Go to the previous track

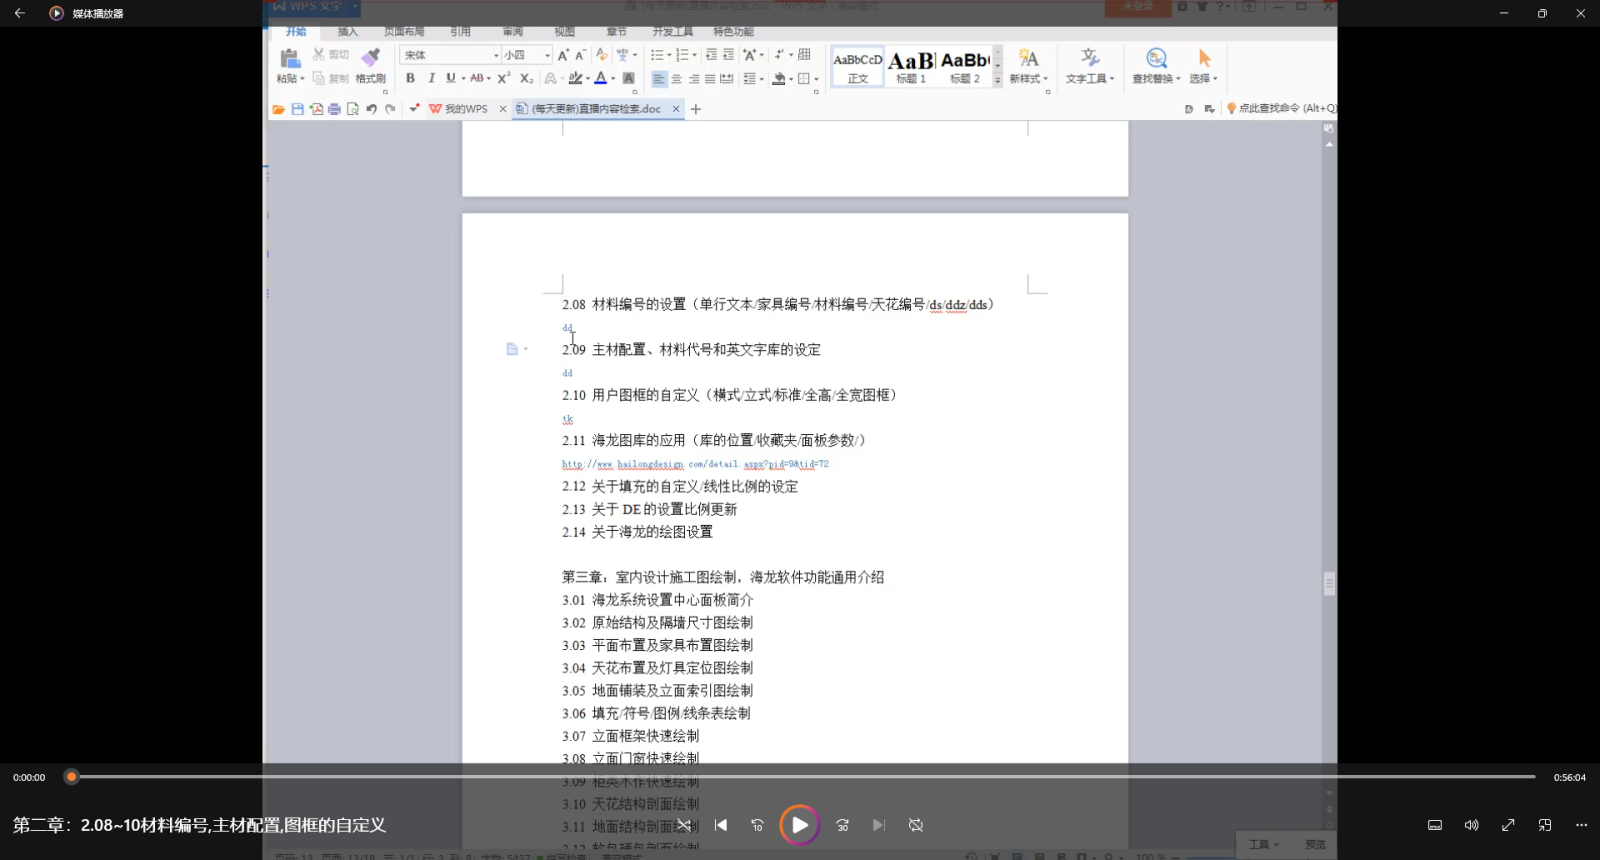721,825
